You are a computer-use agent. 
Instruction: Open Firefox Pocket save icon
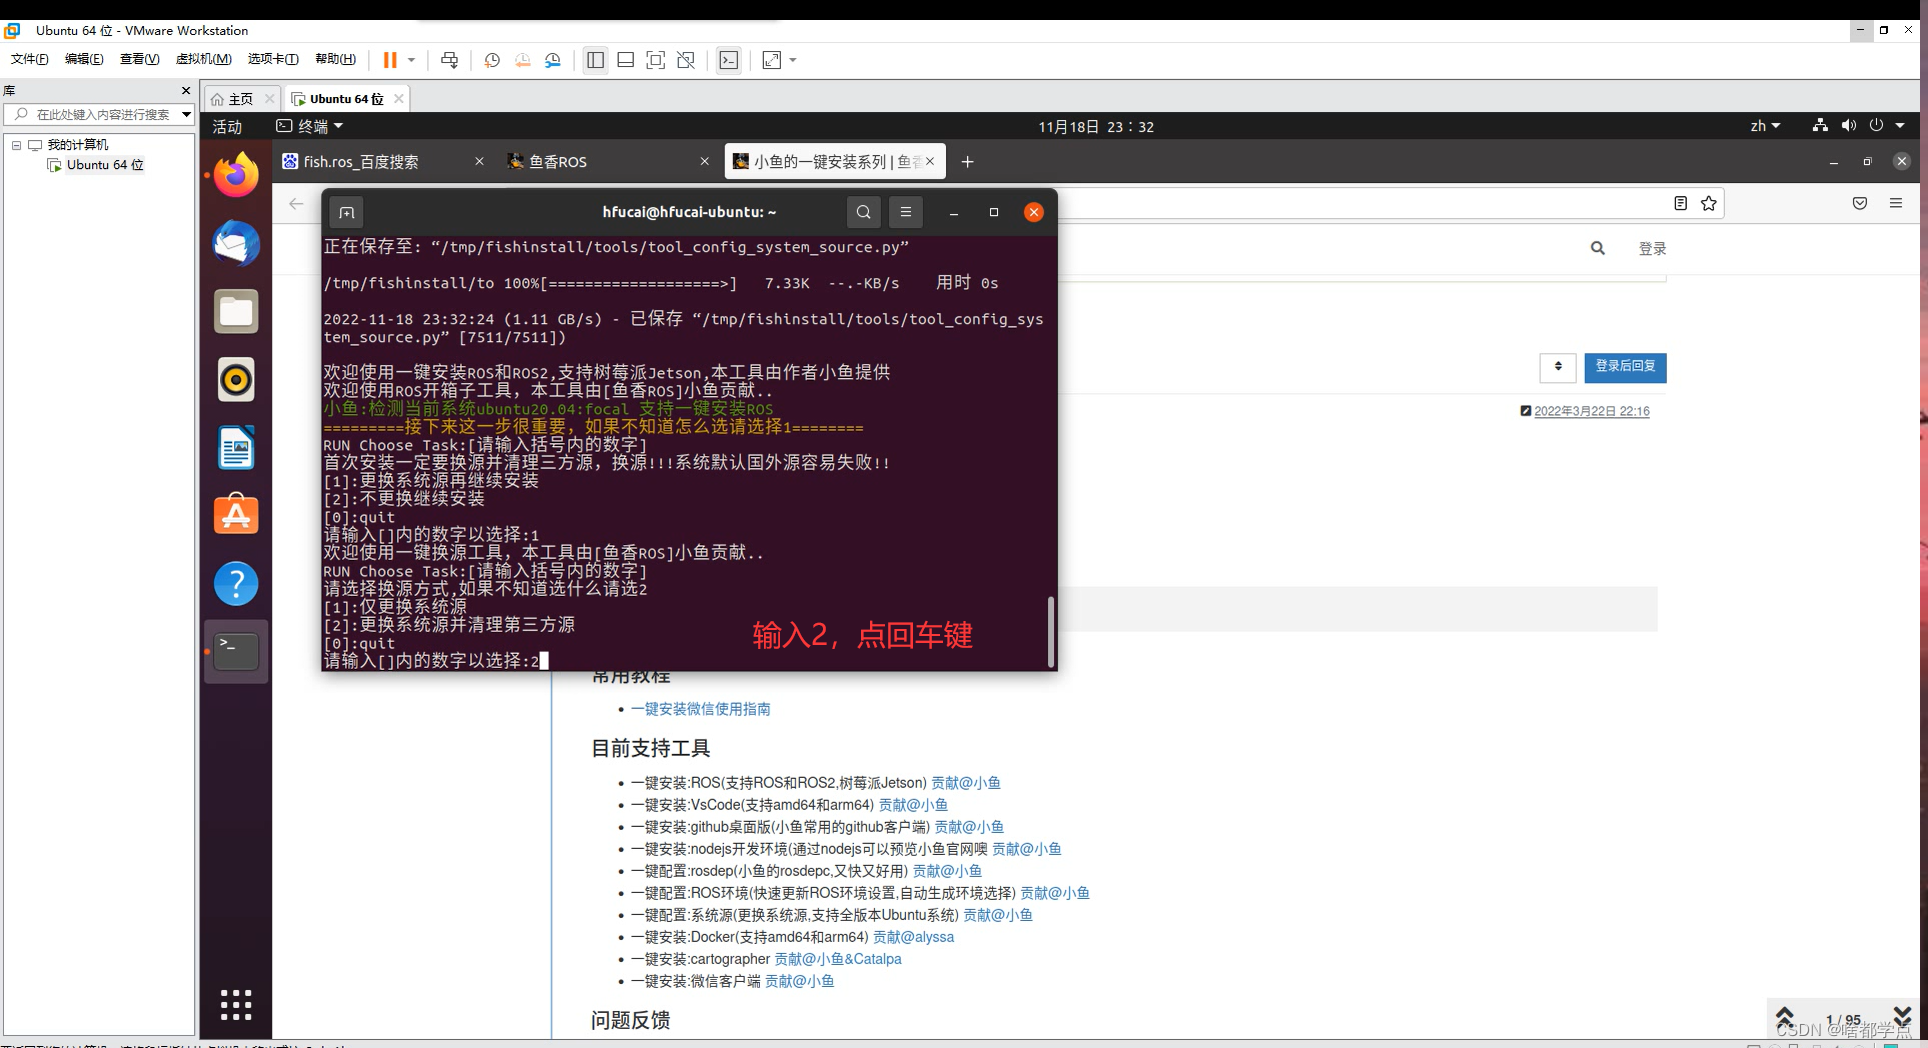pyautogui.click(x=1860, y=203)
